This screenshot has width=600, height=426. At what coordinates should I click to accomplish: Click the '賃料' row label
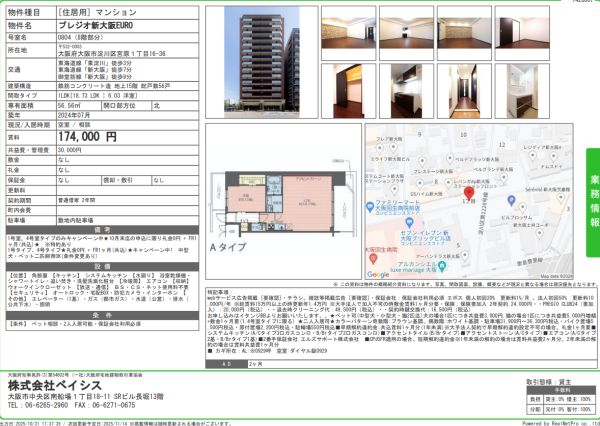tap(13, 137)
